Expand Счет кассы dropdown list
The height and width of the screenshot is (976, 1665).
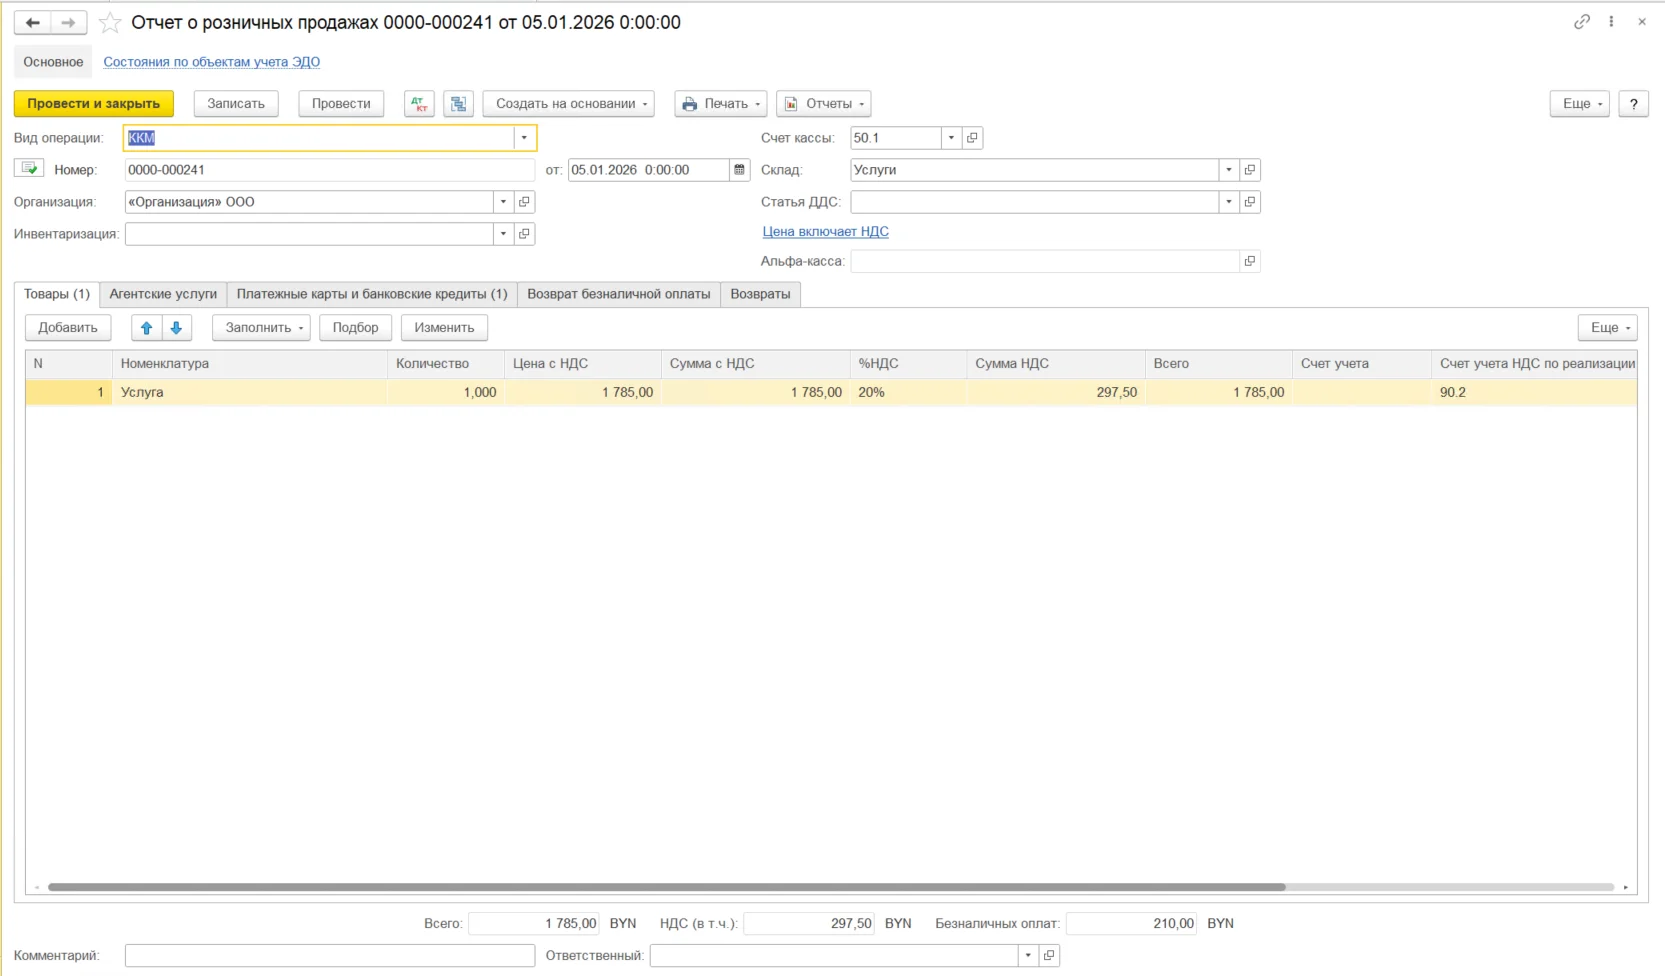click(x=951, y=138)
